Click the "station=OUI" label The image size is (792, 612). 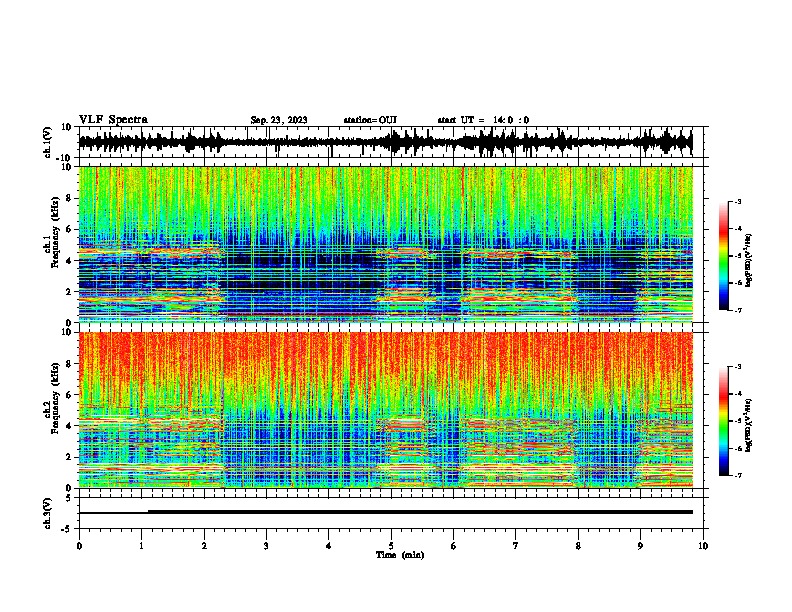[370, 120]
